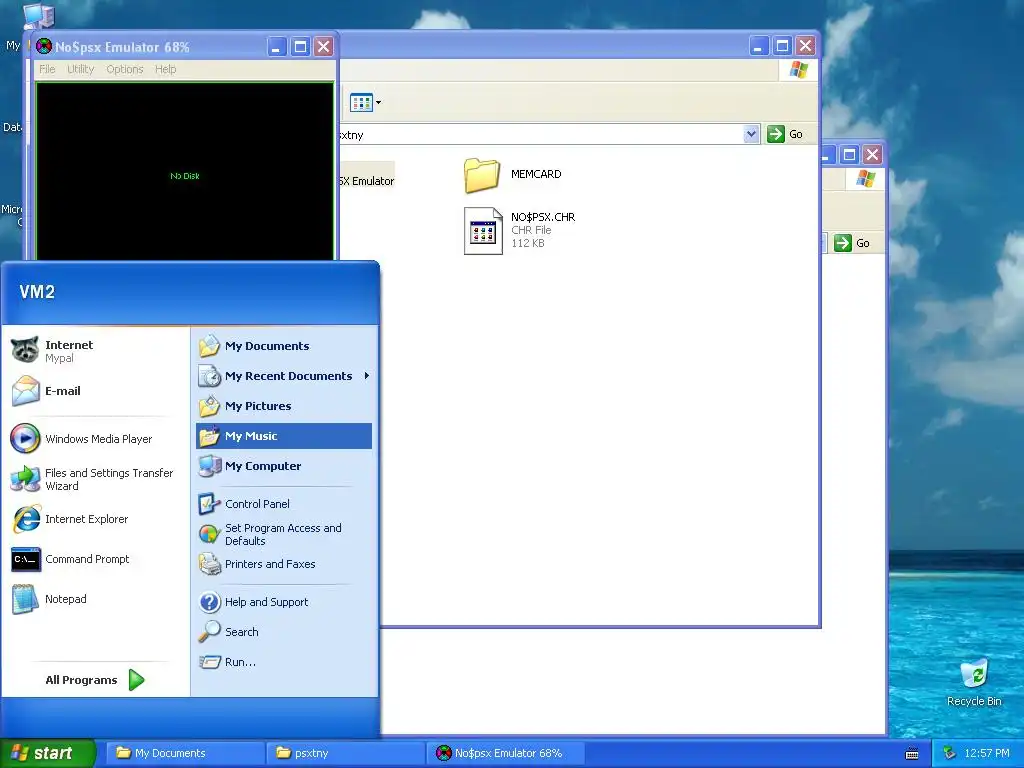Open My Computer from Start menu
The image size is (1024, 768).
(283, 466)
